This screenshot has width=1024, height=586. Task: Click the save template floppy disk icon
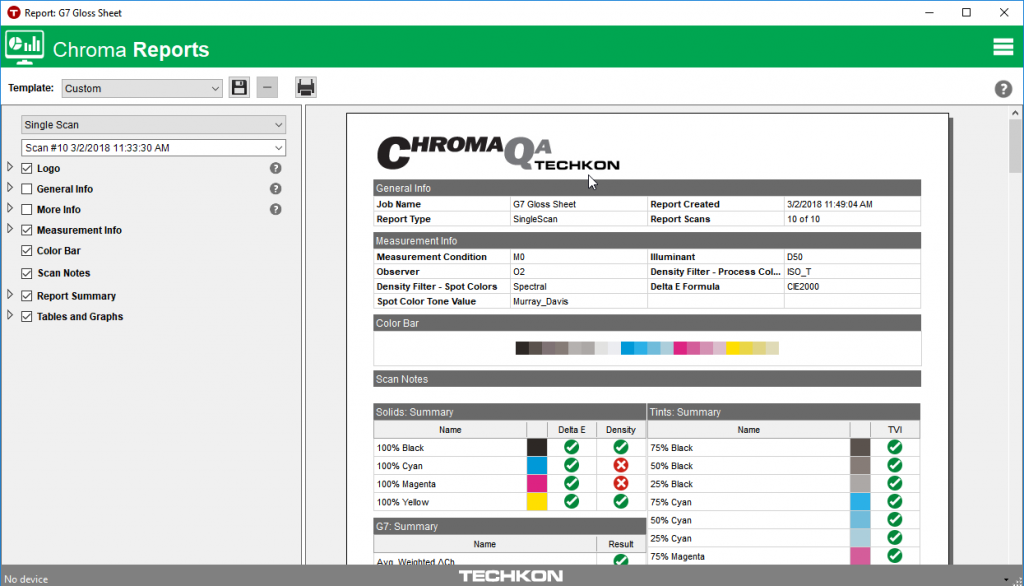239,88
